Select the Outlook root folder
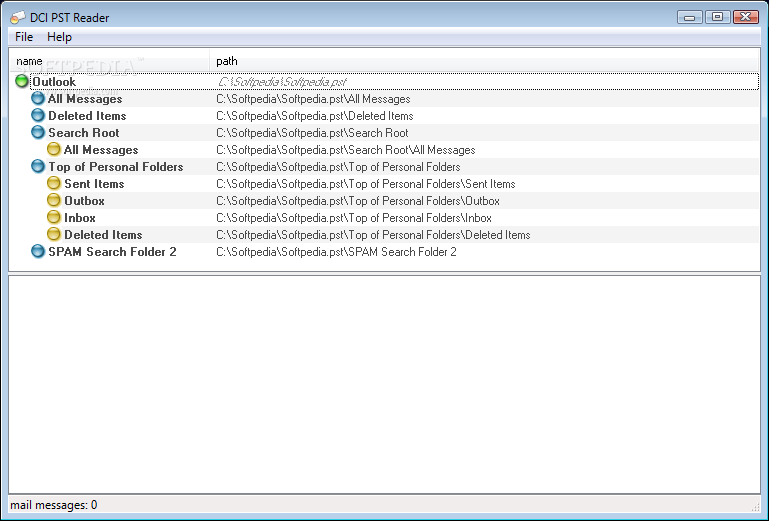Screen dimensions: 769x521 click(x=54, y=81)
